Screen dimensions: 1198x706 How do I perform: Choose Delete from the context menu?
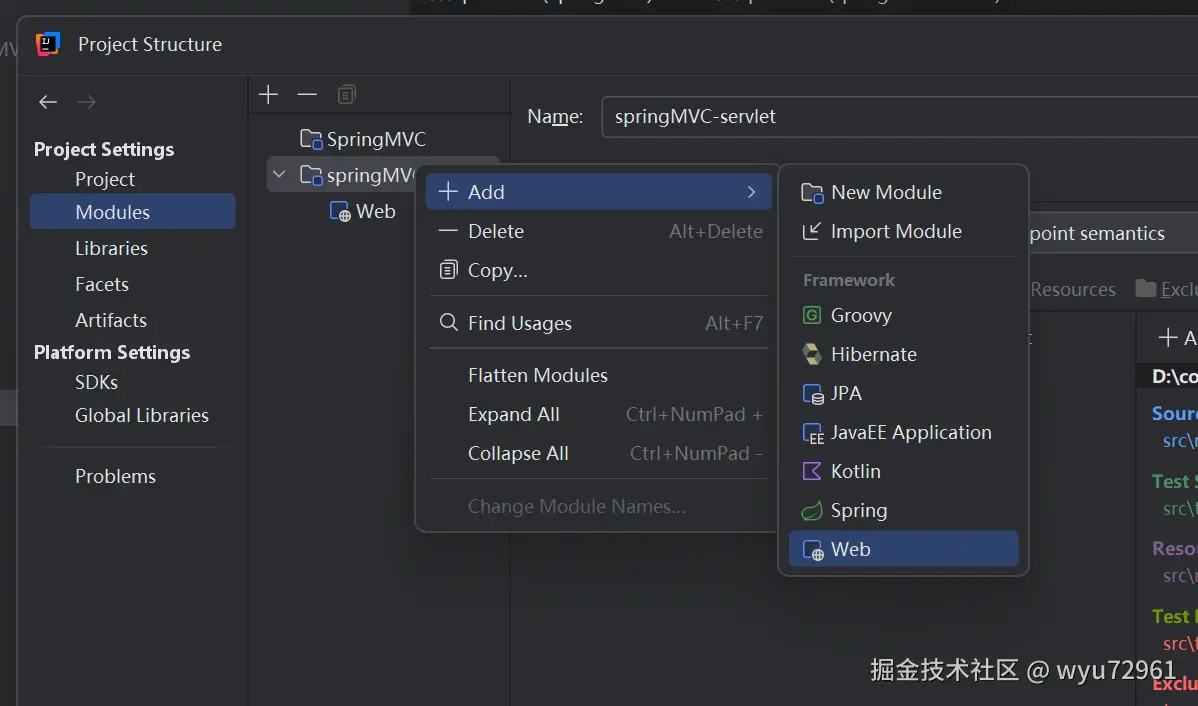tap(495, 232)
